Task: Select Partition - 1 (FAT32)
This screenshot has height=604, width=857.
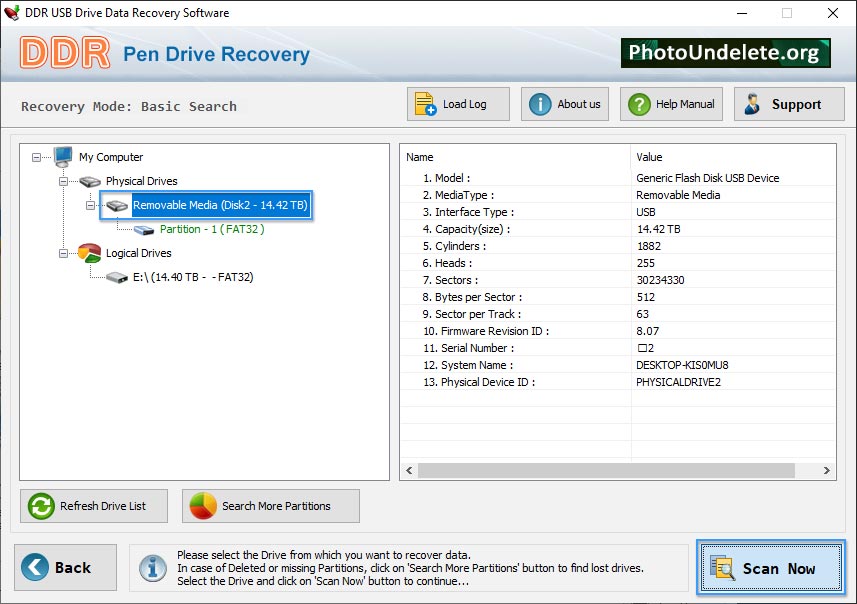Action: [212, 229]
